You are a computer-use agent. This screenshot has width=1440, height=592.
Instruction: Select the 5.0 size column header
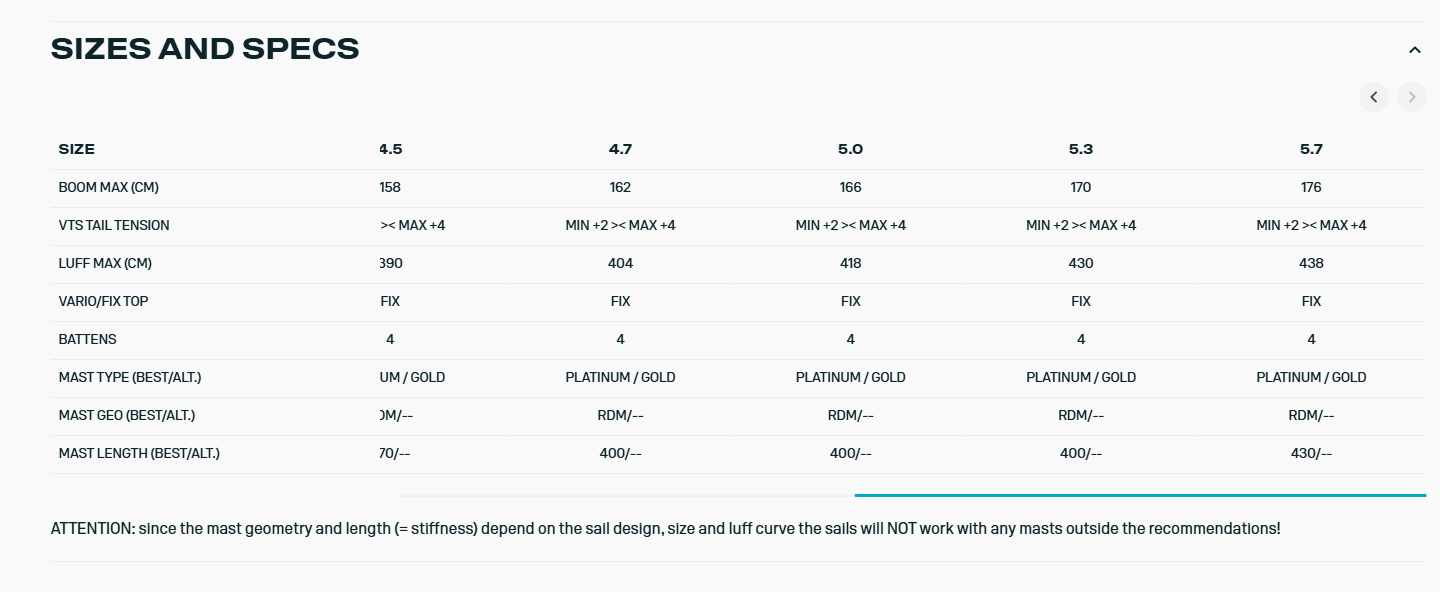pyautogui.click(x=850, y=149)
